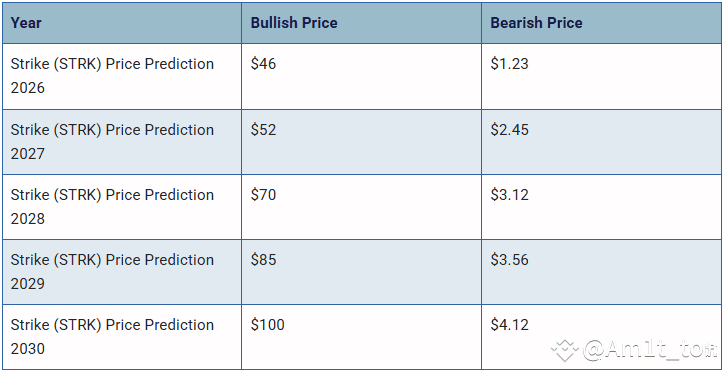Select the Strike Price Prediction 2029 cell
The height and width of the screenshot is (371, 726).
pos(122,272)
